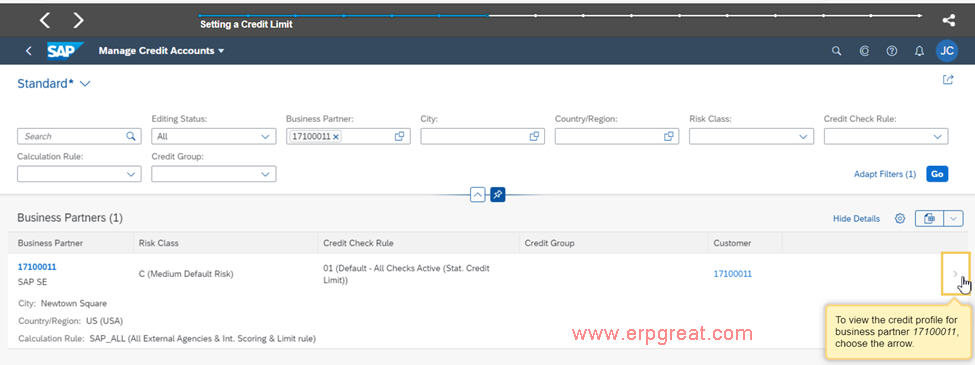975x365 pixels.
Task: Open customer 17100011 link in Customer column
Action: [x=732, y=274]
